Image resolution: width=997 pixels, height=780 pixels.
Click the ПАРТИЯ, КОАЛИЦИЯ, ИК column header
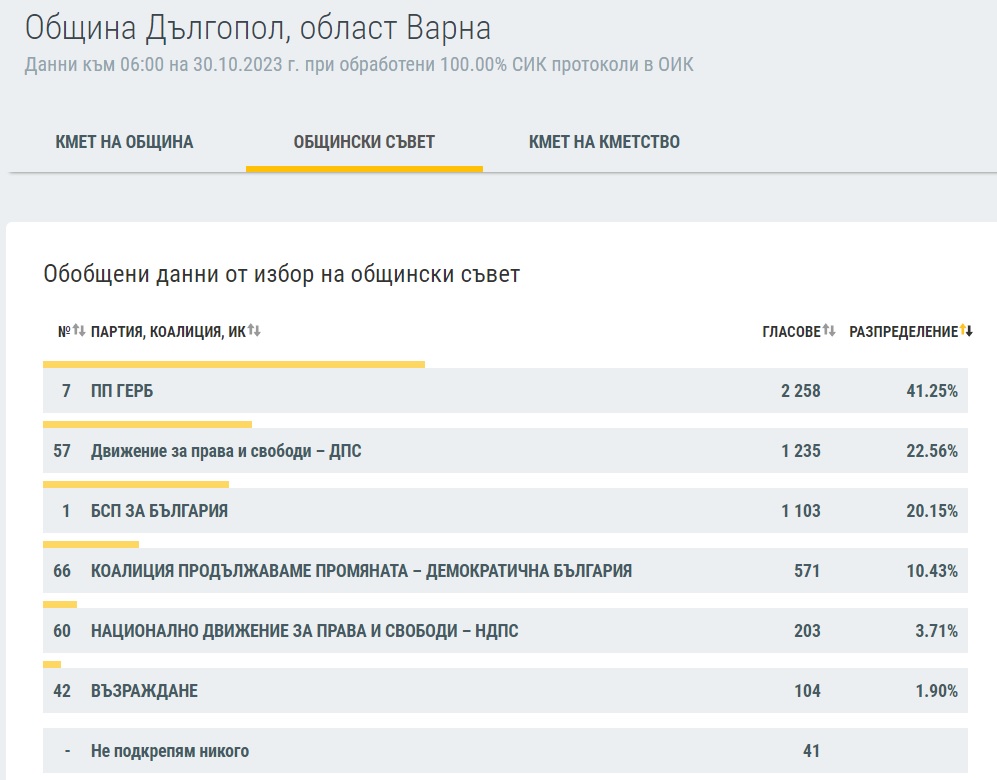pyautogui.click(x=168, y=331)
